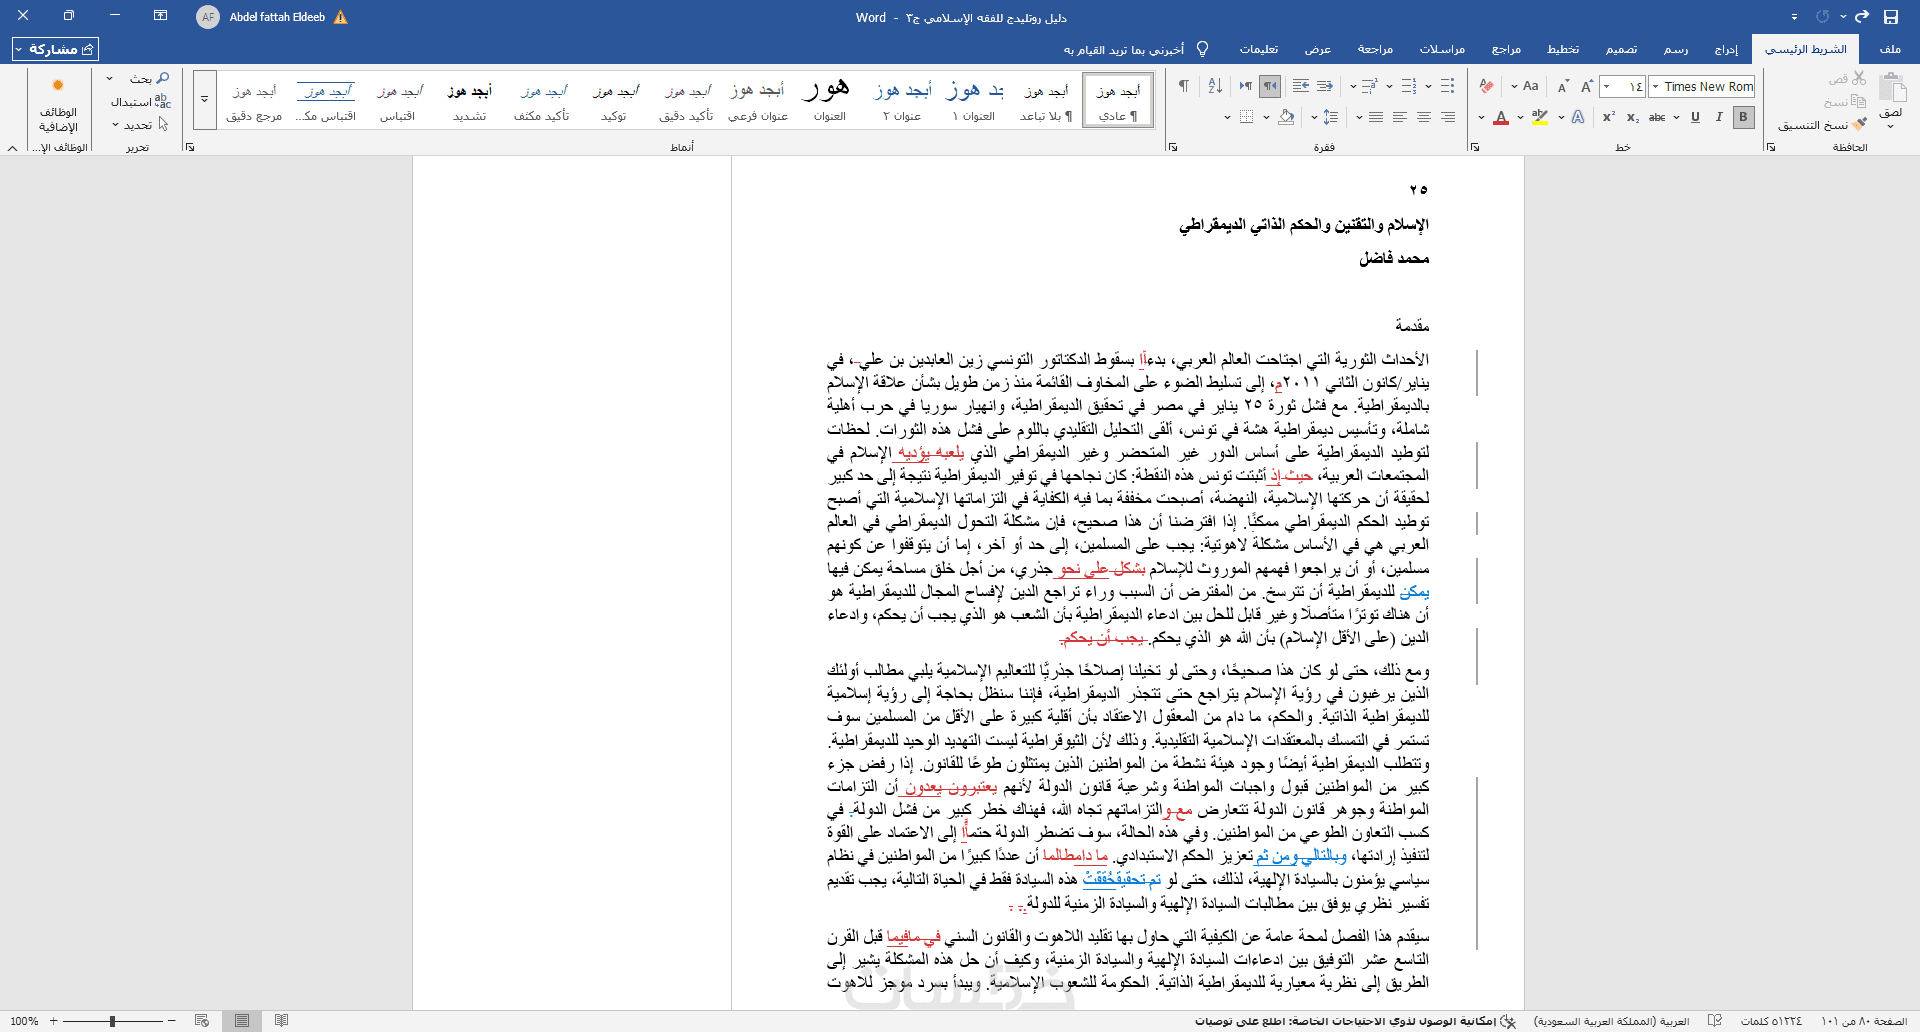The width and height of the screenshot is (1920, 1032).
Task: Open Ribbon Display Options icon
Action: [x=160, y=16]
